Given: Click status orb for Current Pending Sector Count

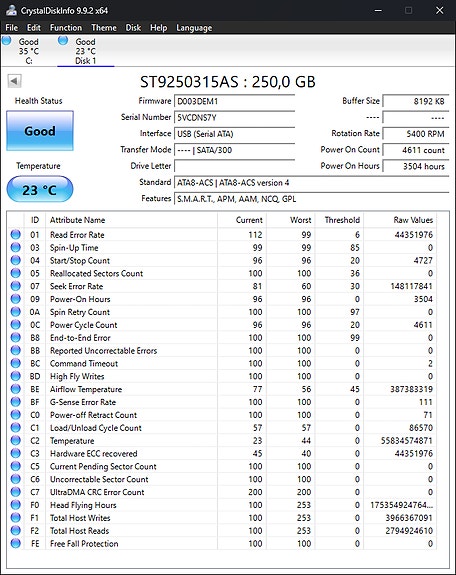Looking at the screenshot, I should (16, 466).
